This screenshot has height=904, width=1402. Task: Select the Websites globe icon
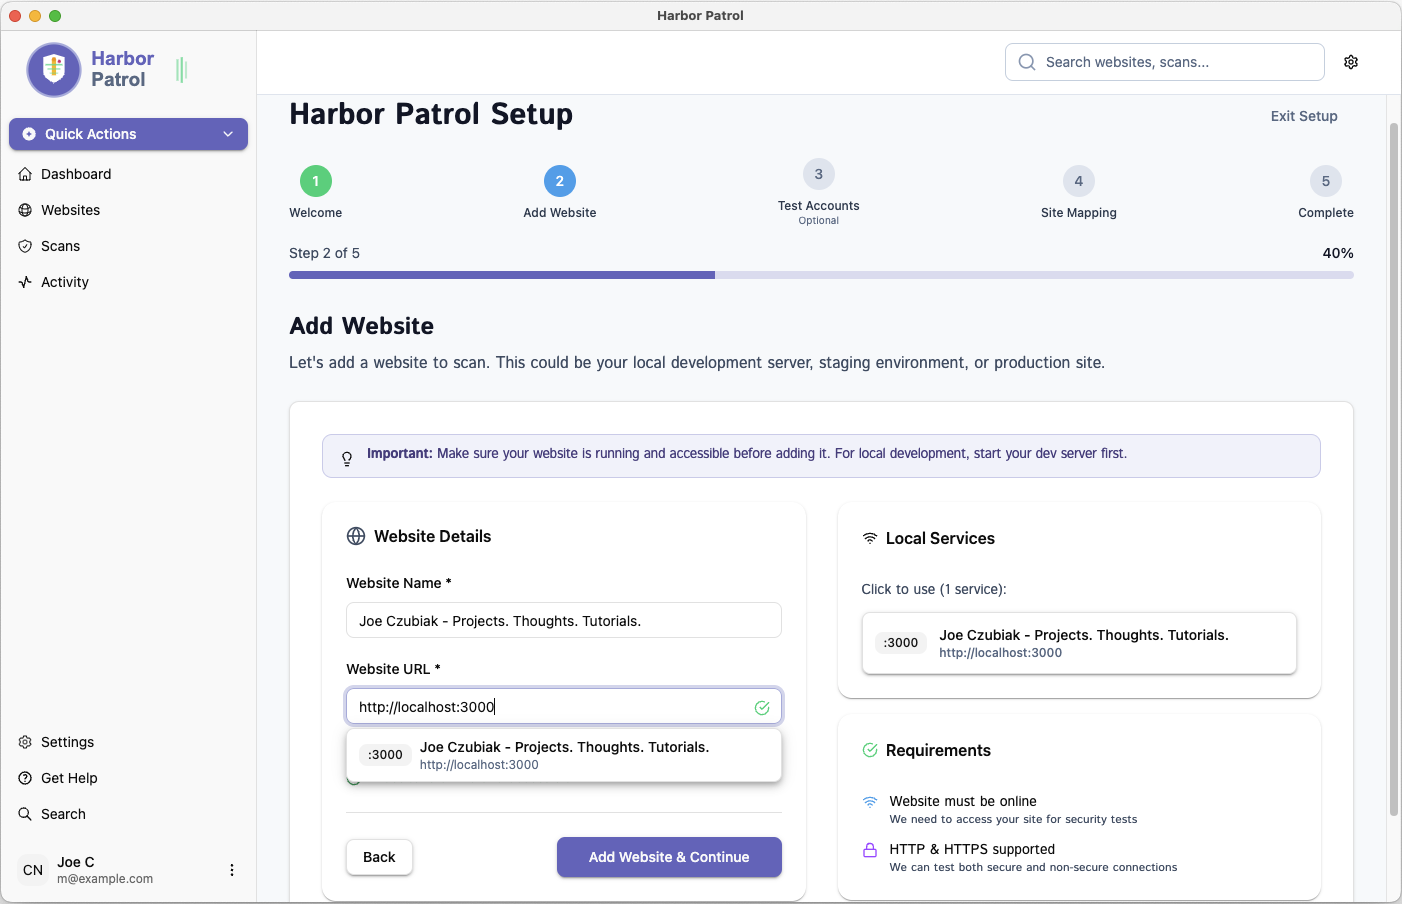(x=26, y=210)
